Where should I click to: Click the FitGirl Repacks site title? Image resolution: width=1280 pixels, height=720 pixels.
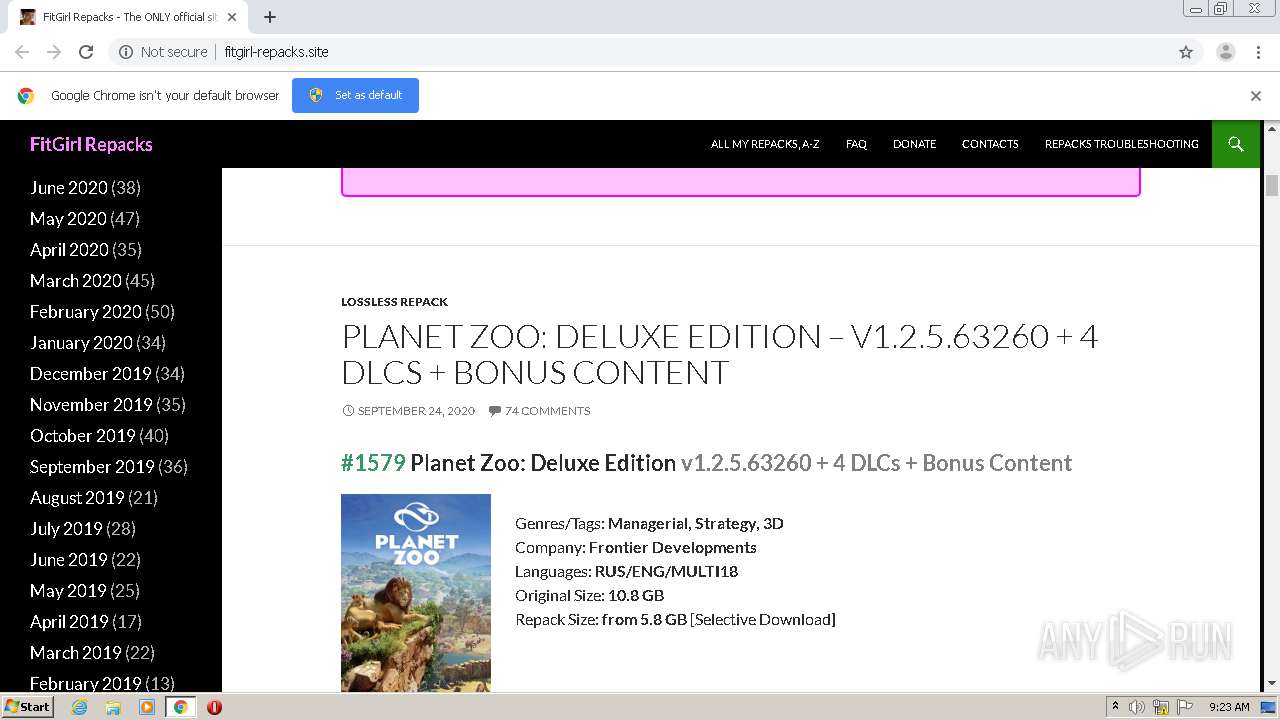click(x=91, y=144)
